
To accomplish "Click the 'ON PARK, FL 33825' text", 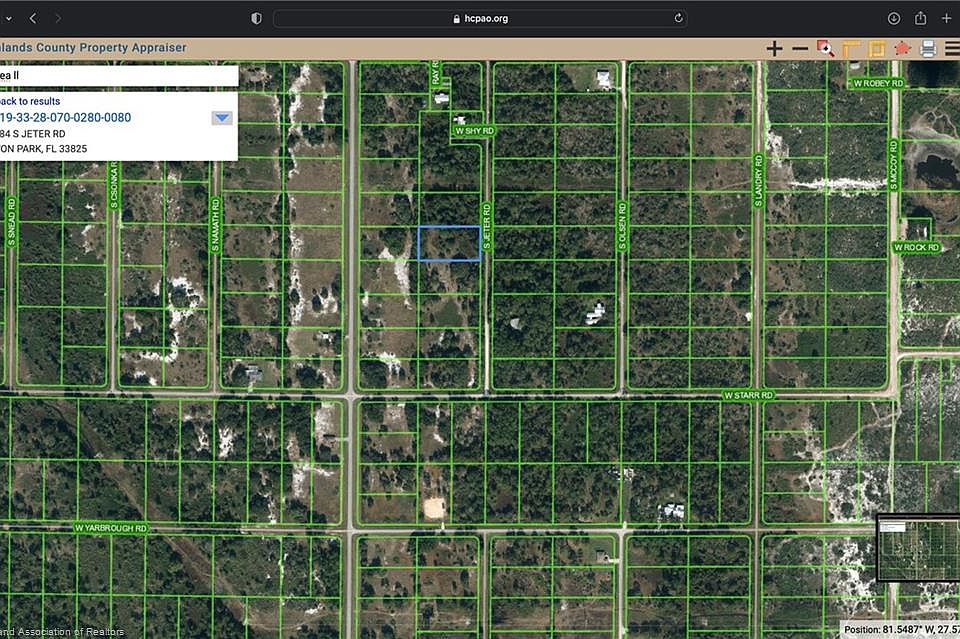I will (43, 149).
